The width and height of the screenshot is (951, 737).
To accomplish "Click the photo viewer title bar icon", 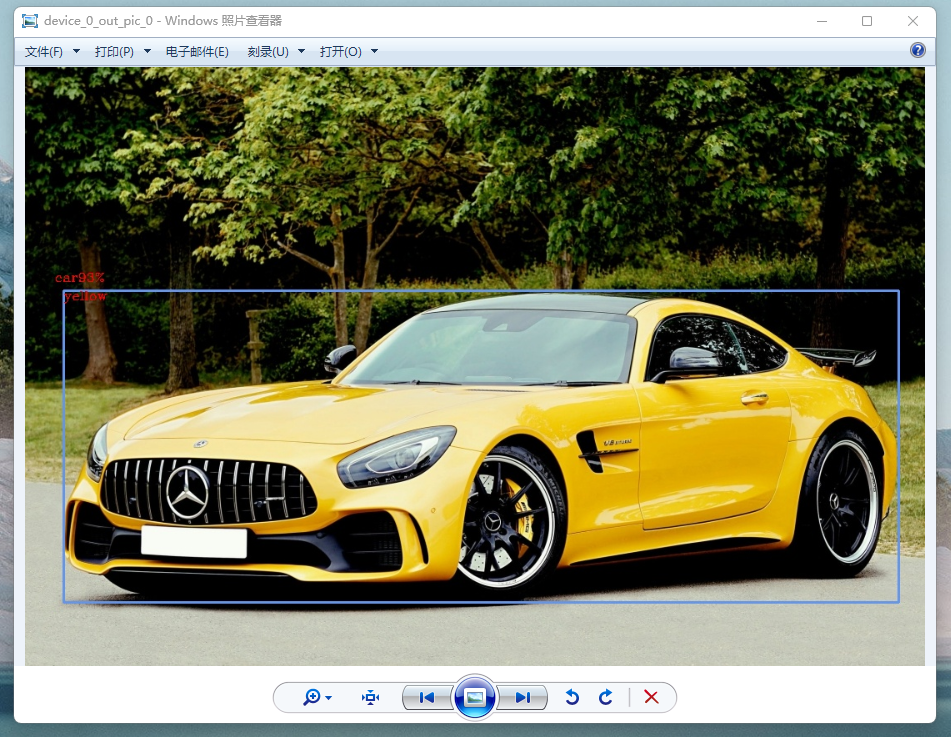I will (x=30, y=21).
